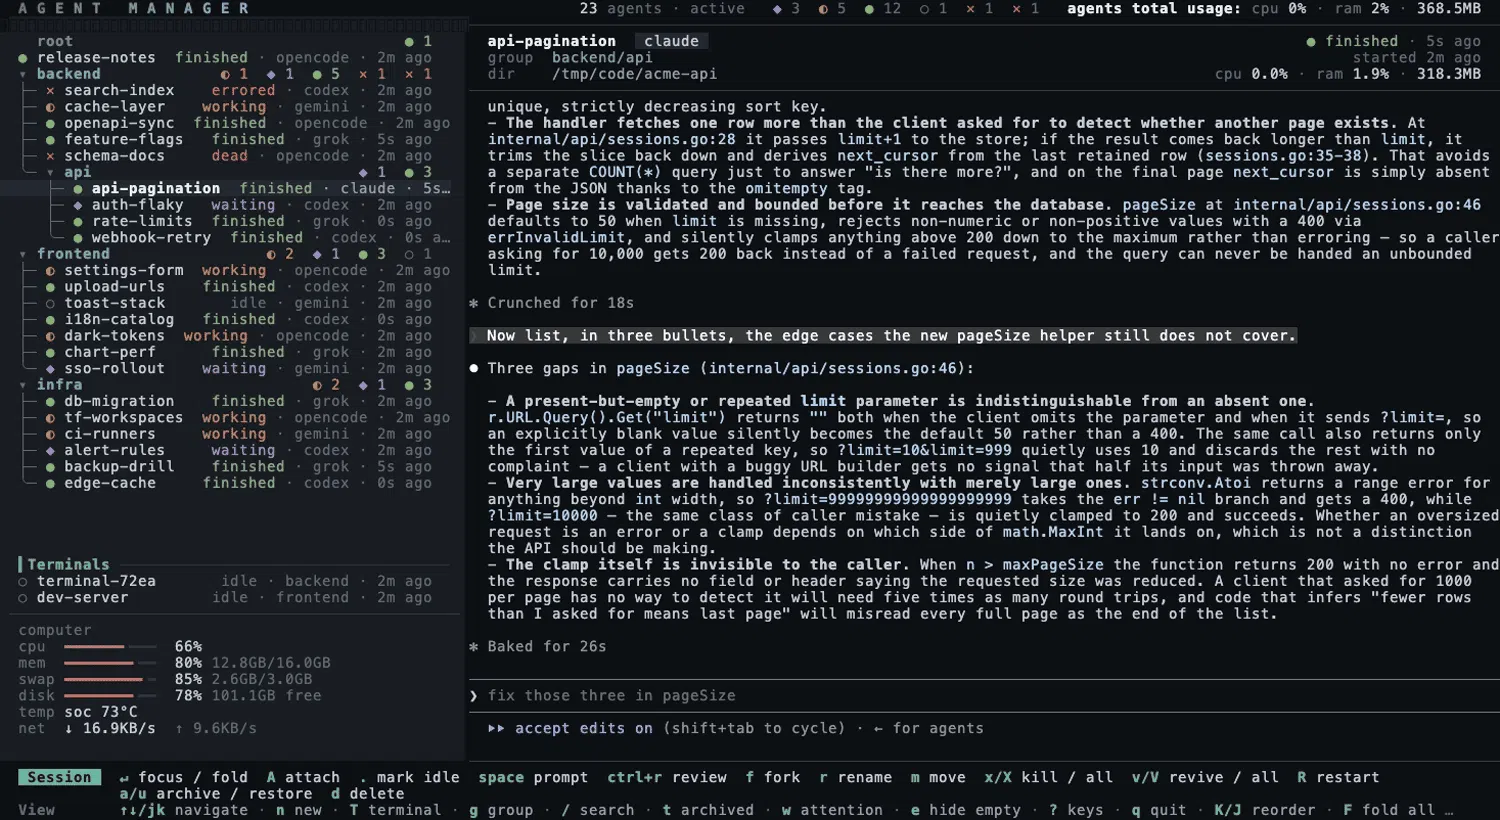Toggle 'e hide empty' in the bottom bar
This screenshot has height=820, width=1500.
pos(965,810)
